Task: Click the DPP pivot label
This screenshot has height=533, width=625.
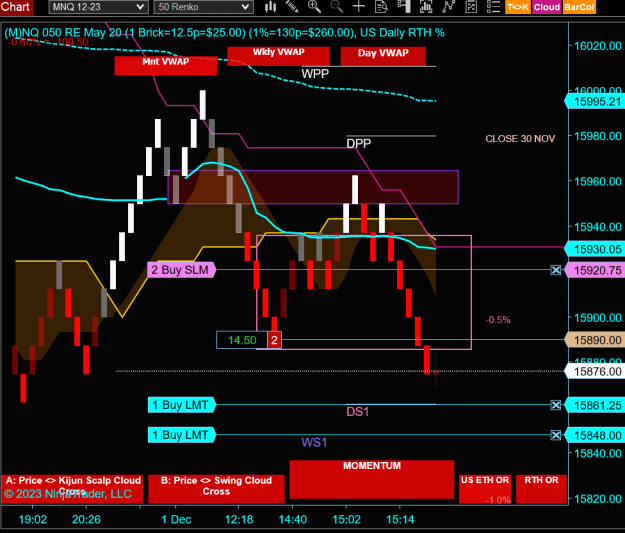Action: click(358, 143)
